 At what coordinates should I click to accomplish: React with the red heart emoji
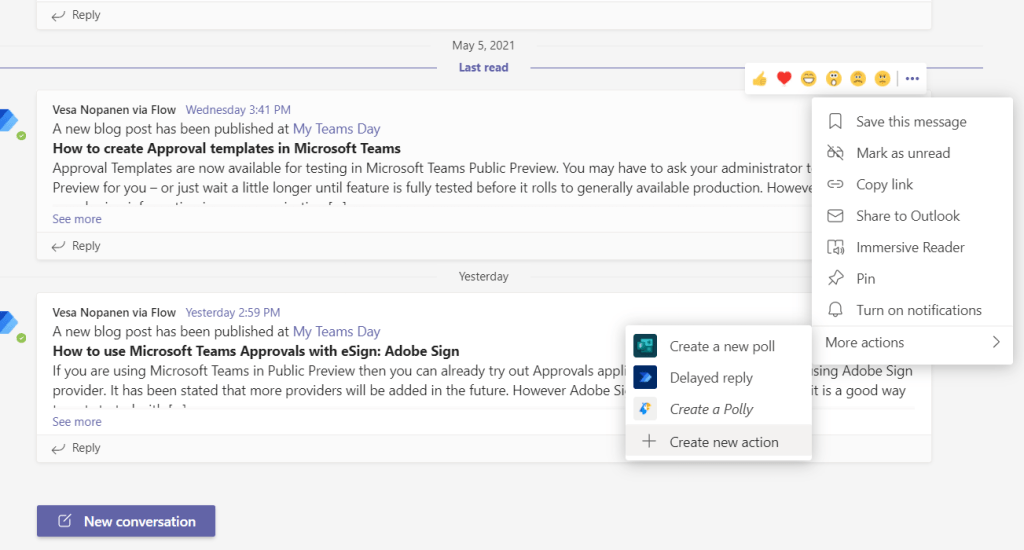point(785,78)
